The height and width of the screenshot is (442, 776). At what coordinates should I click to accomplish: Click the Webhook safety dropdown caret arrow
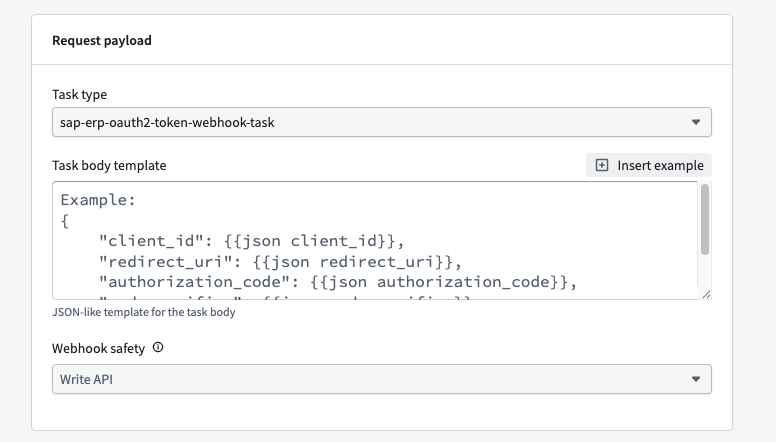696,379
